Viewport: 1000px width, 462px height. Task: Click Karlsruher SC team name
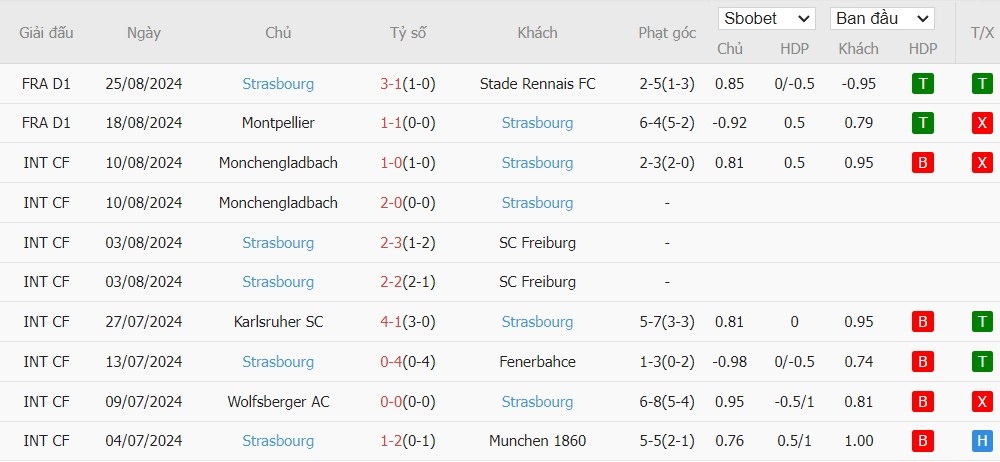point(278,322)
